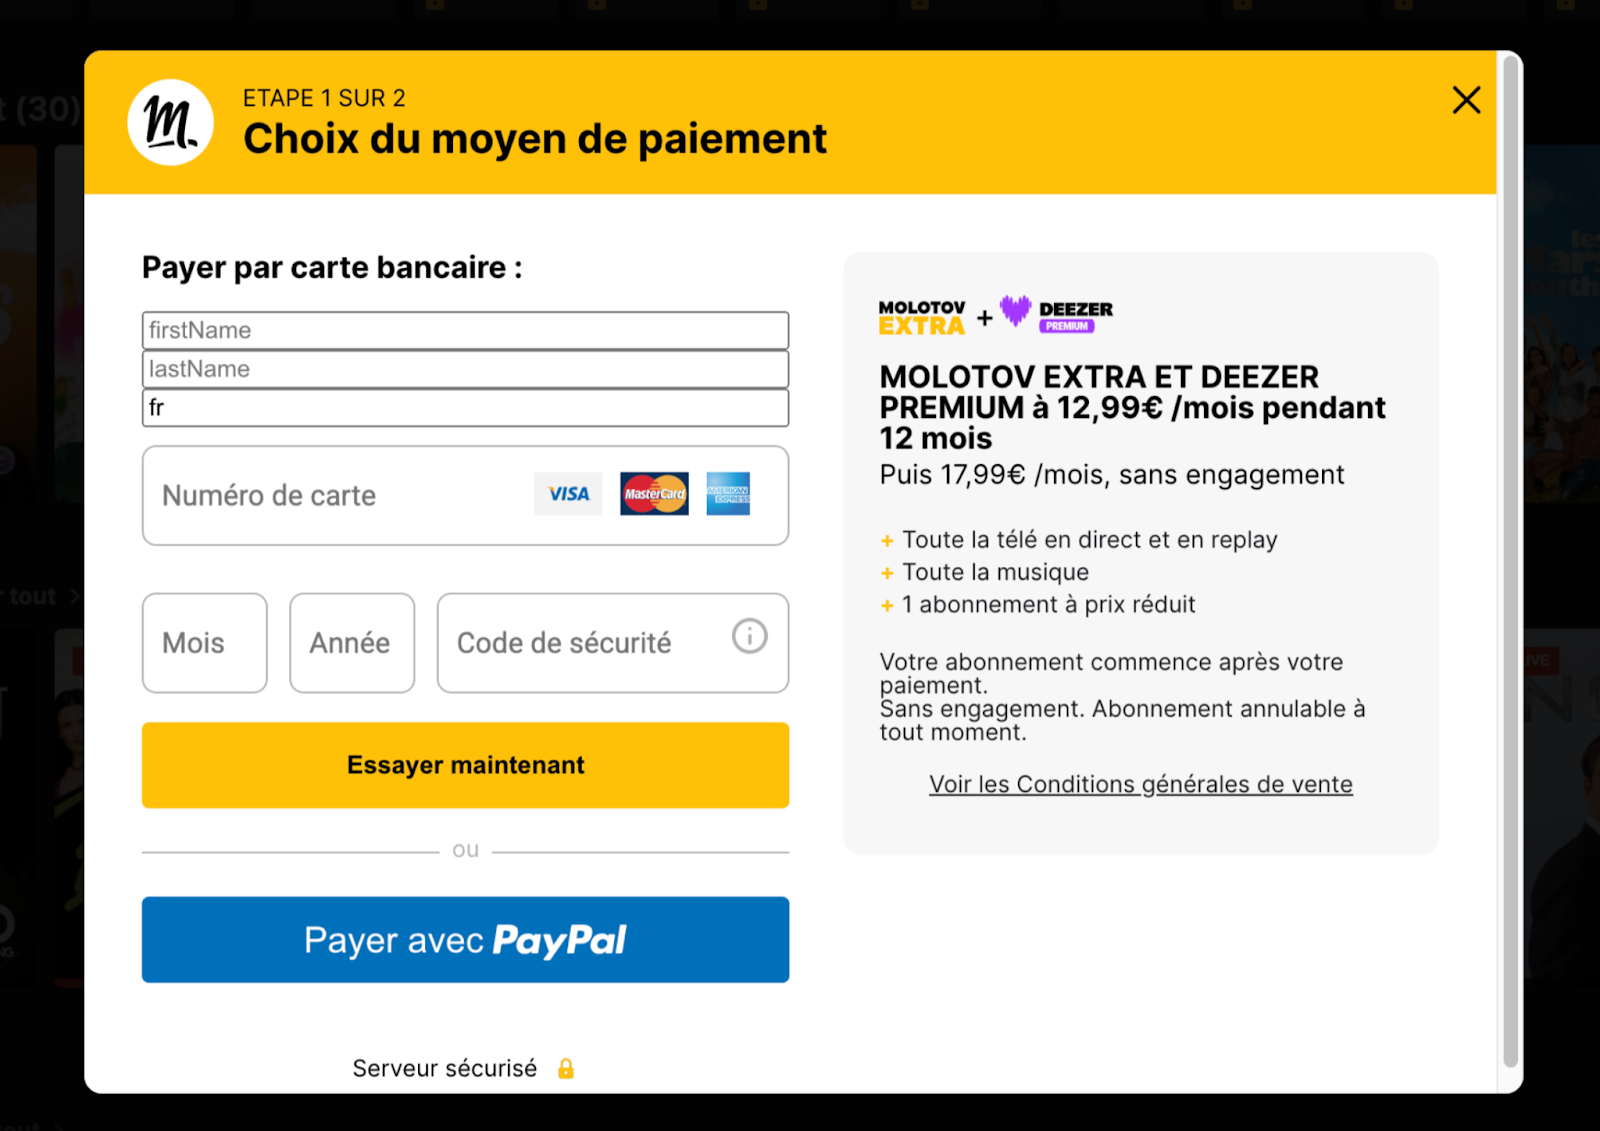Click the Visa card icon

click(568, 494)
